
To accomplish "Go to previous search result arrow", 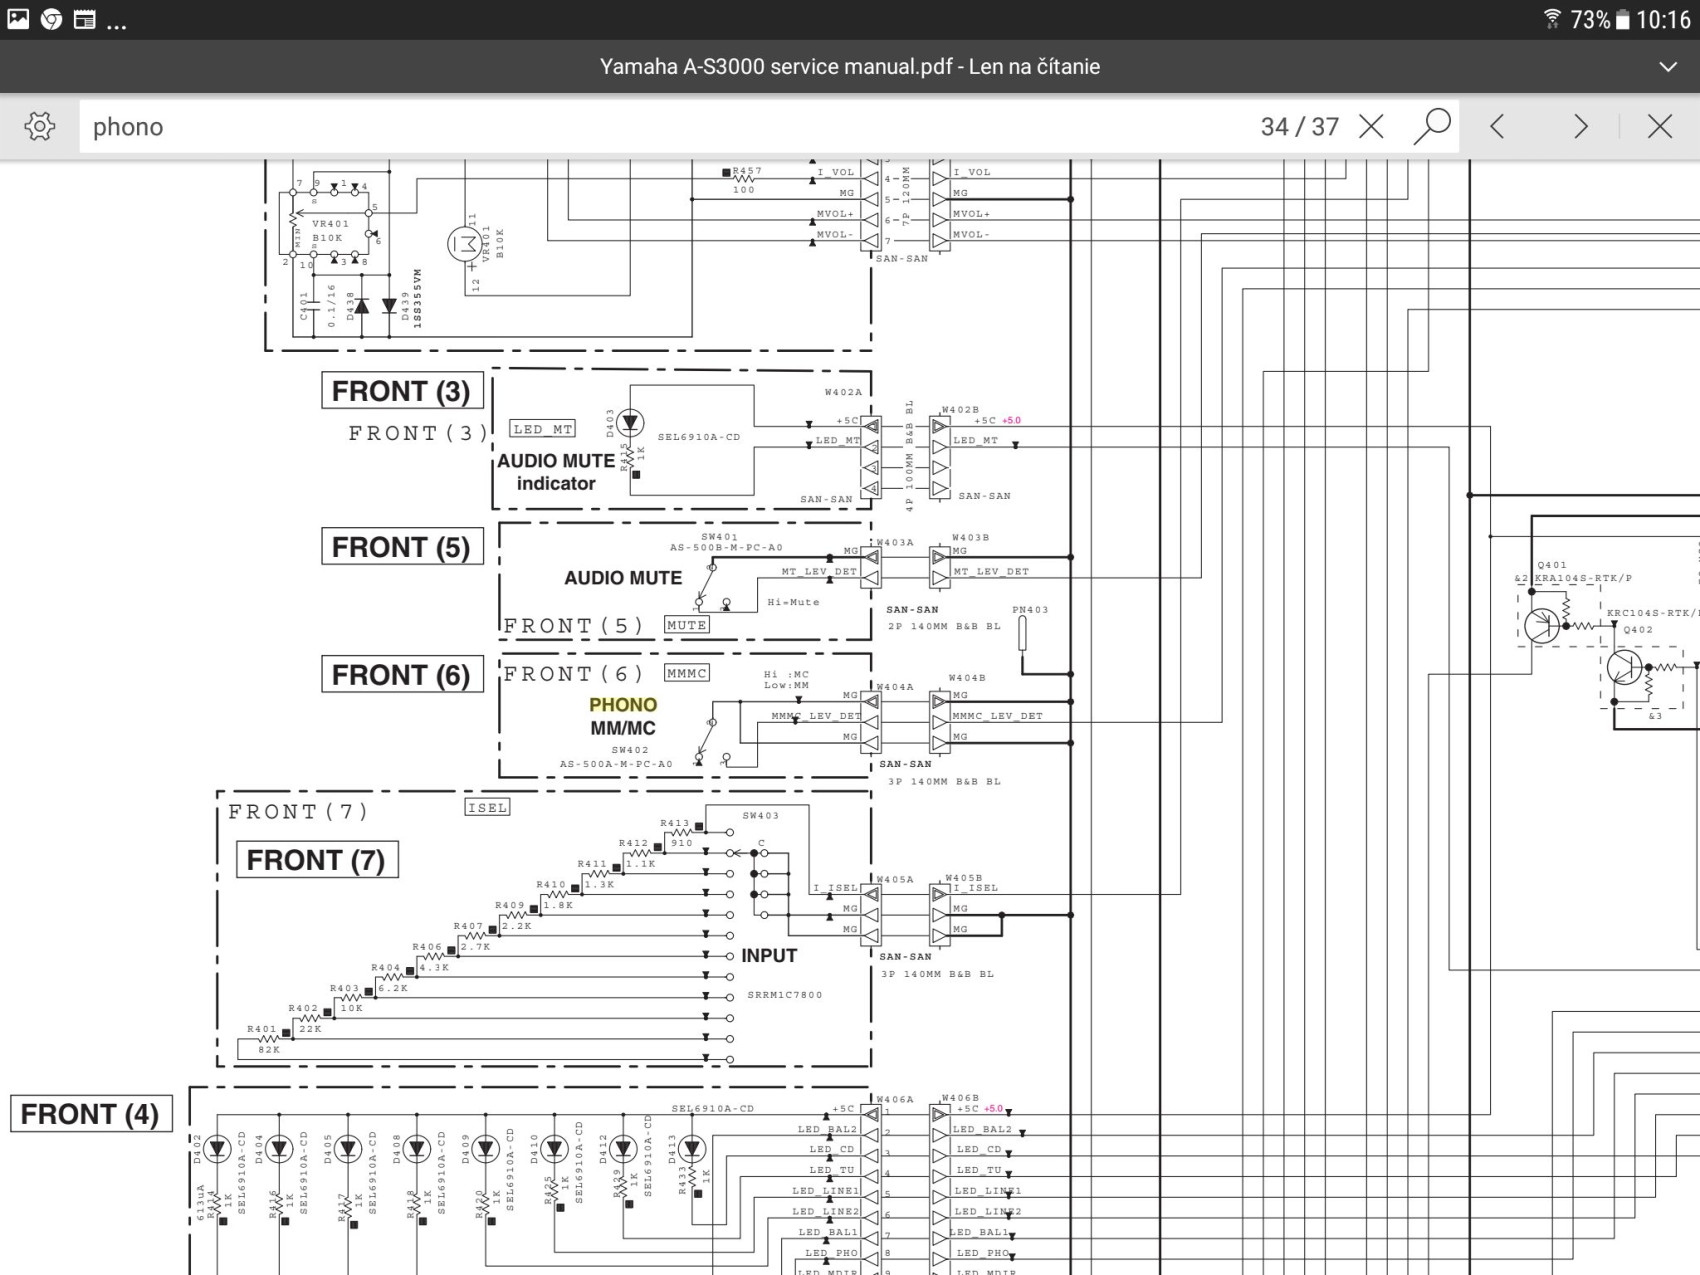I will pos(1497,126).
